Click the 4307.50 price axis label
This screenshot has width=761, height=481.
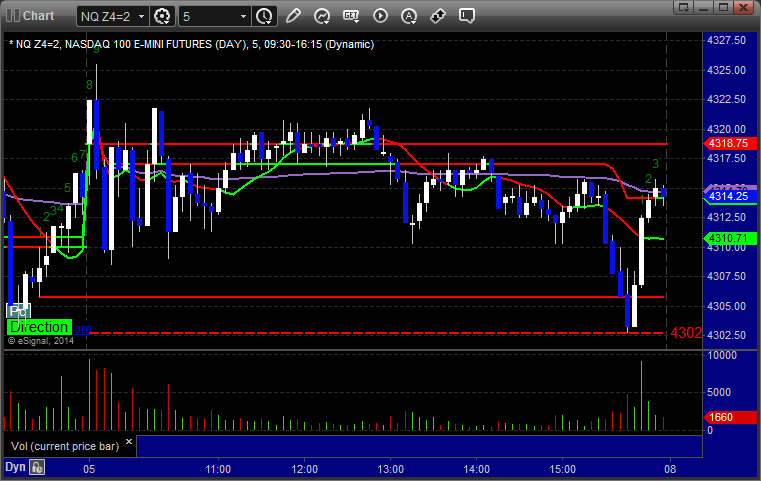click(727, 276)
